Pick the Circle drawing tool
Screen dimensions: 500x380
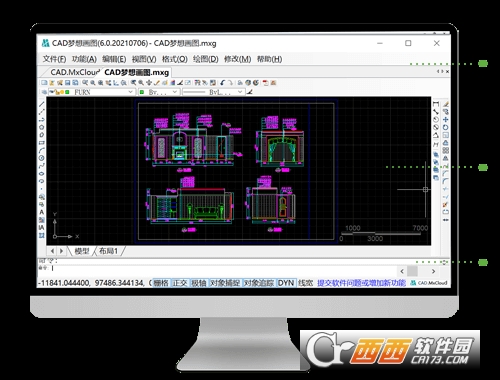(x=42, y=158)
